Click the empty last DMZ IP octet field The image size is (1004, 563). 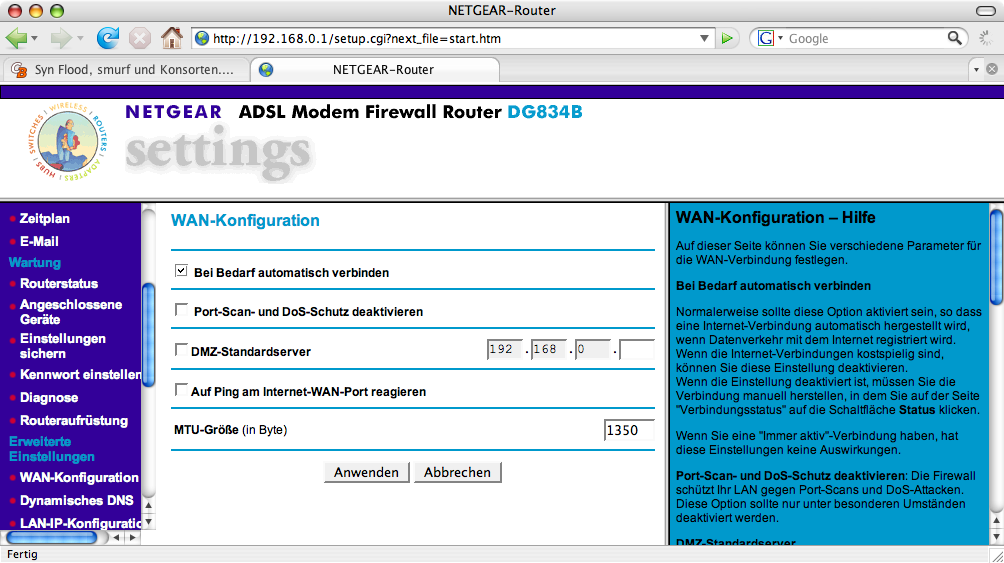[637, 349]
